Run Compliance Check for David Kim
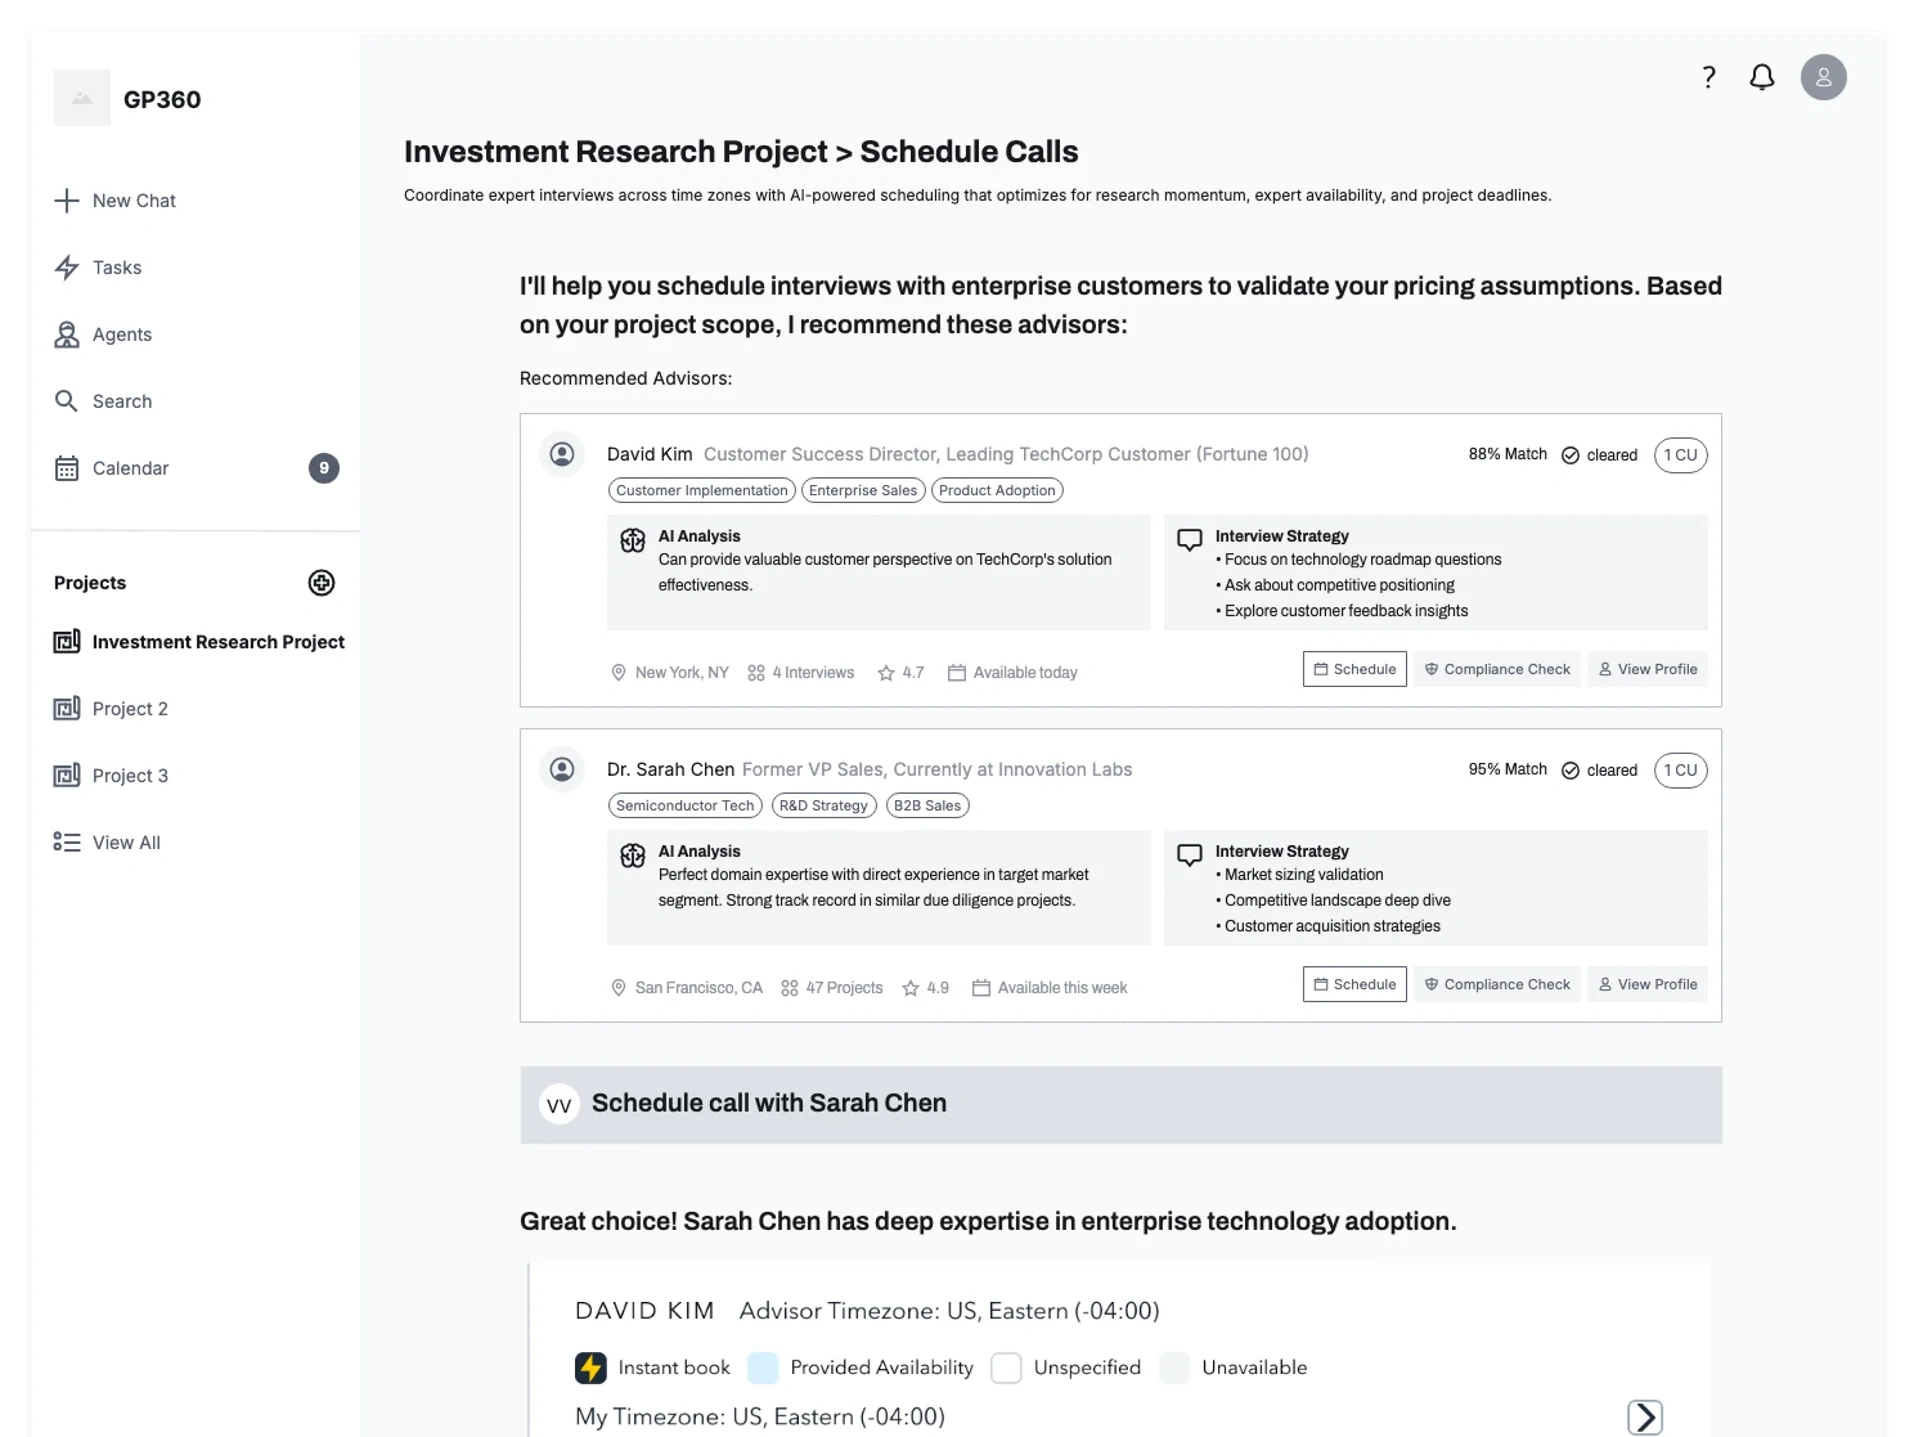 (x=1497, y=669)
